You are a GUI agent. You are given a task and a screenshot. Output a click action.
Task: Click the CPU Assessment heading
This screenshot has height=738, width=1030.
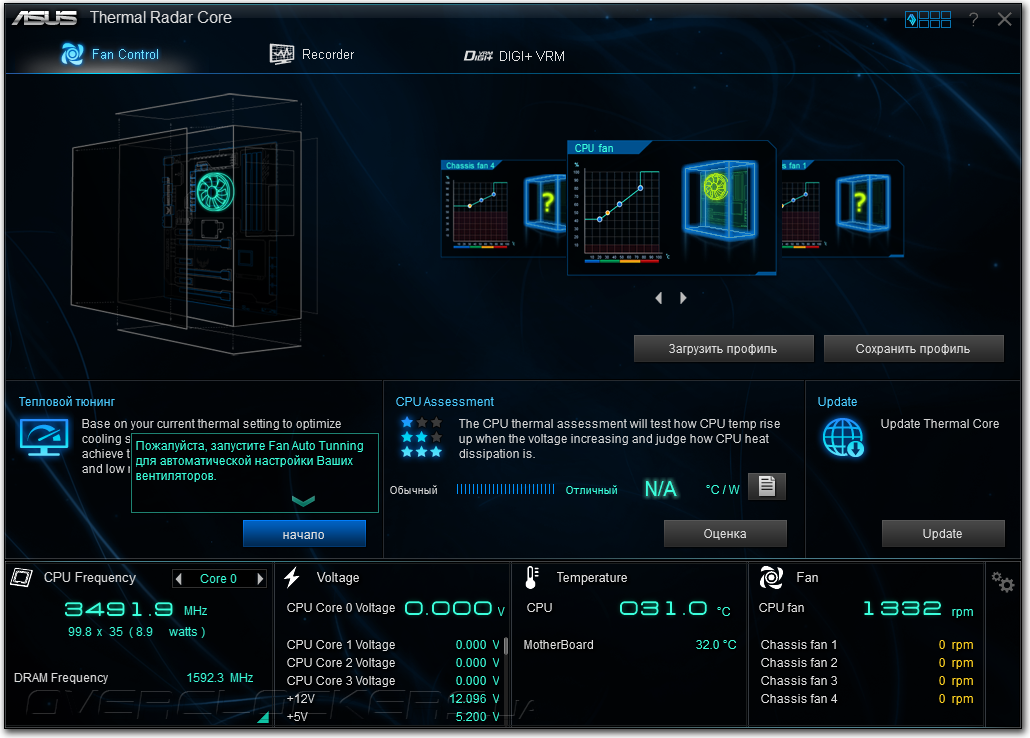(445, 402)
